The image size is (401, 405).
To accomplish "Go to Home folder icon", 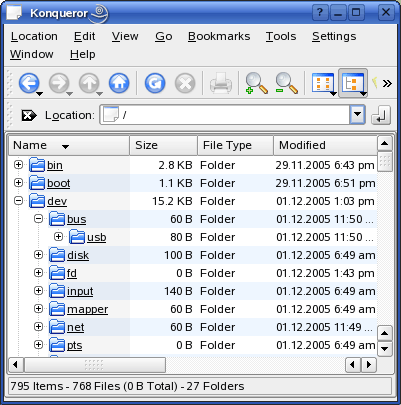I will tap(119, 83).
